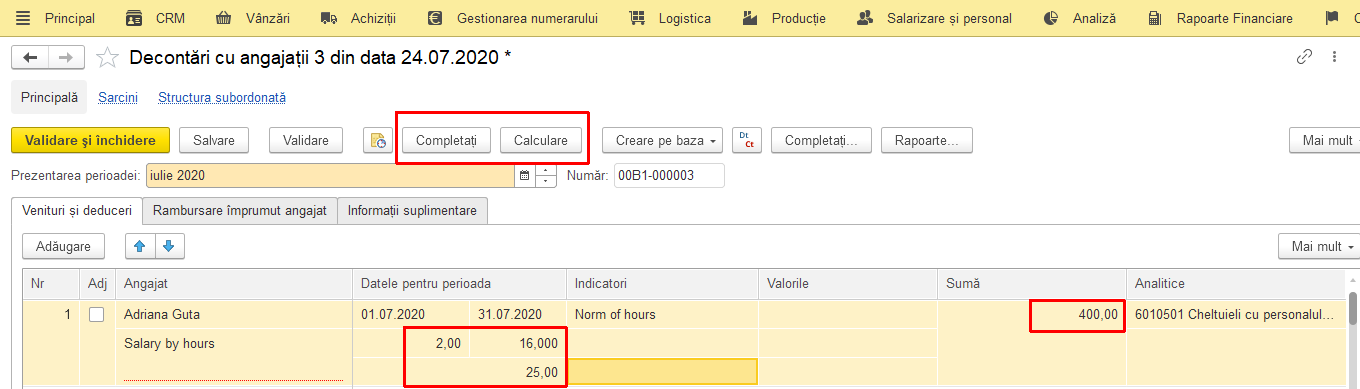
Task: Show Dt/Ct accounting entries icon
Action: click(747, 141)
